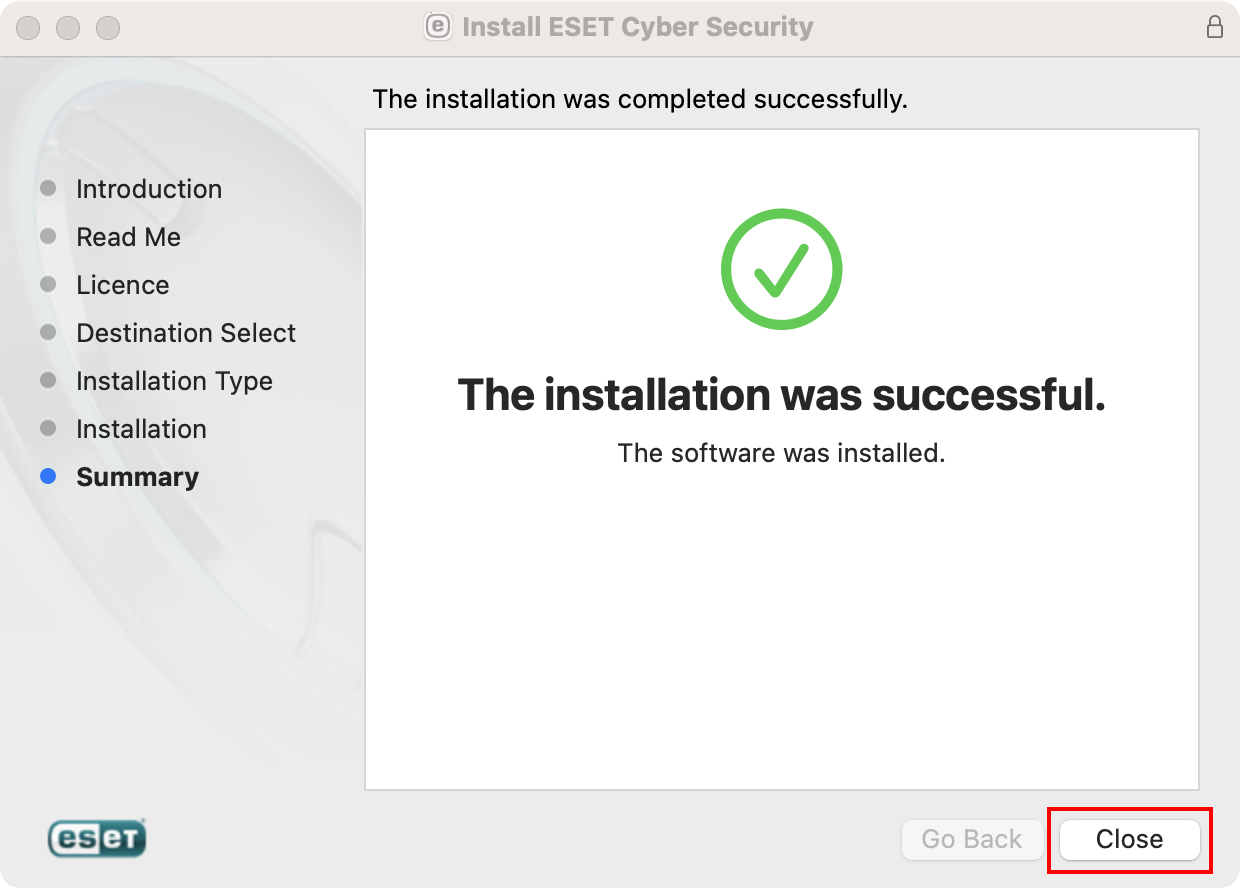Click the lock icon in title bar
The height and width of the screenshot is (888, 1240).
point(1215,27)
